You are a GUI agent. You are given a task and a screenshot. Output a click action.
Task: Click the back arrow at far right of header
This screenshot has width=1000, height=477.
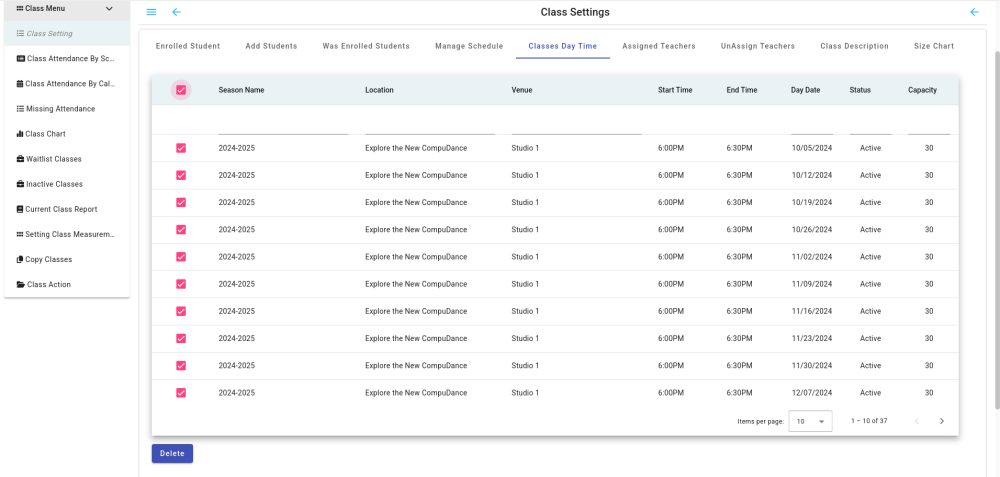[x=974, y=12]
